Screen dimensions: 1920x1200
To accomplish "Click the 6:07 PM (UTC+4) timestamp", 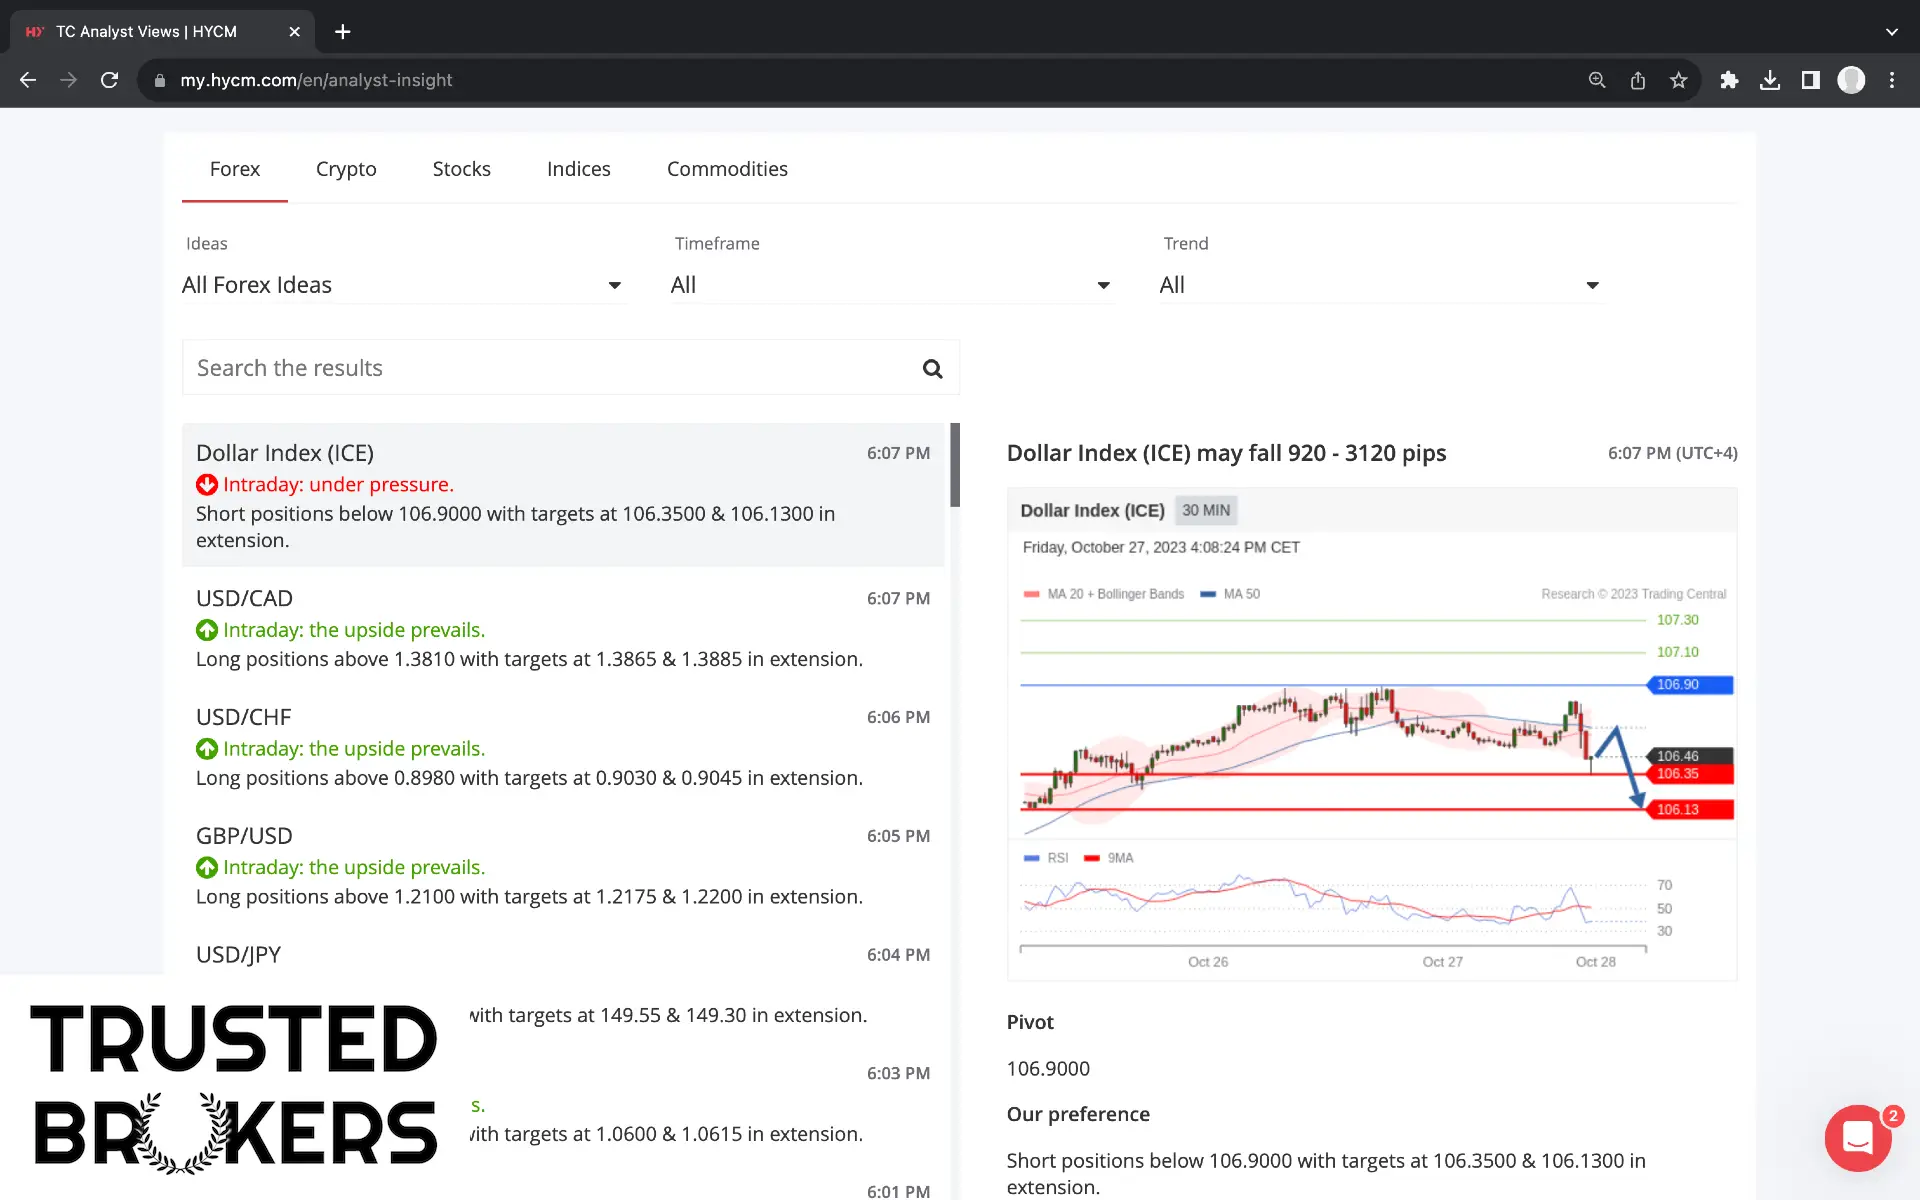I will point(1672,453).
